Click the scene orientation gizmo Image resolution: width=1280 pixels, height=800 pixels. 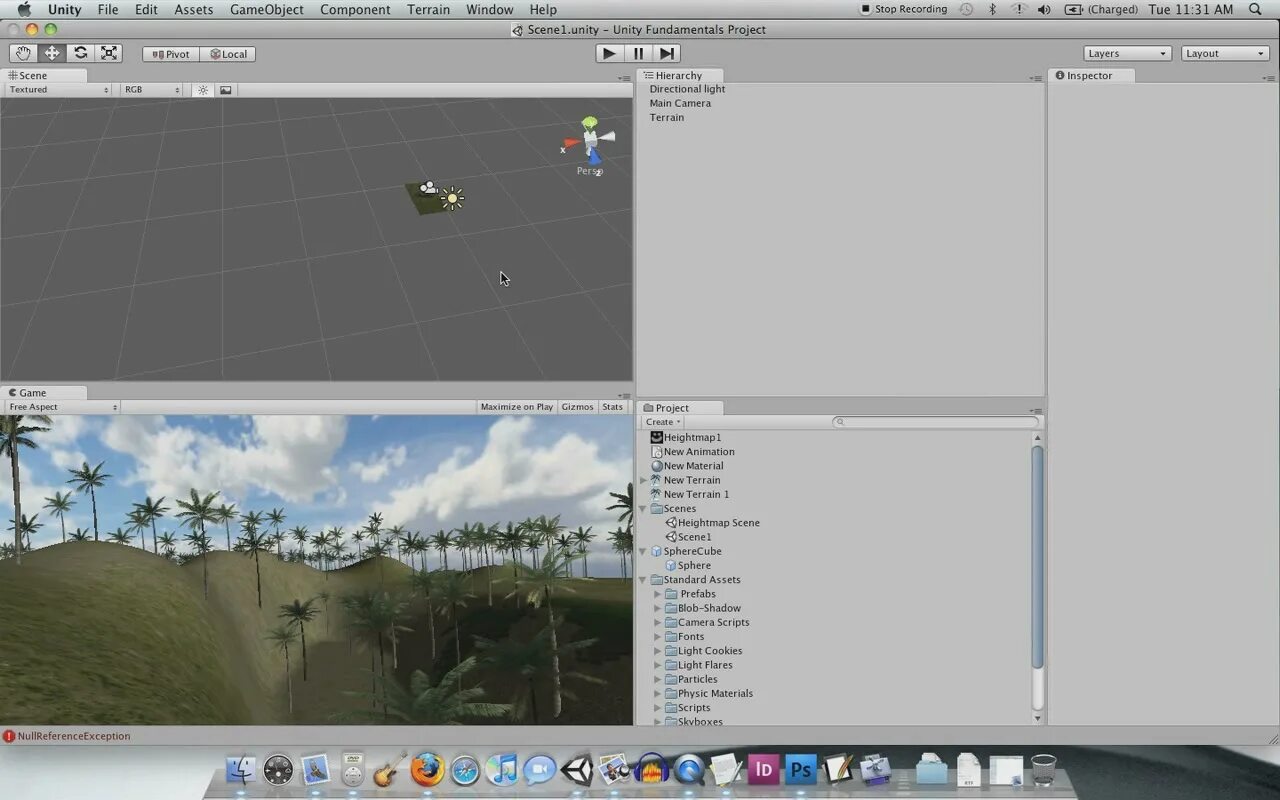589,142
